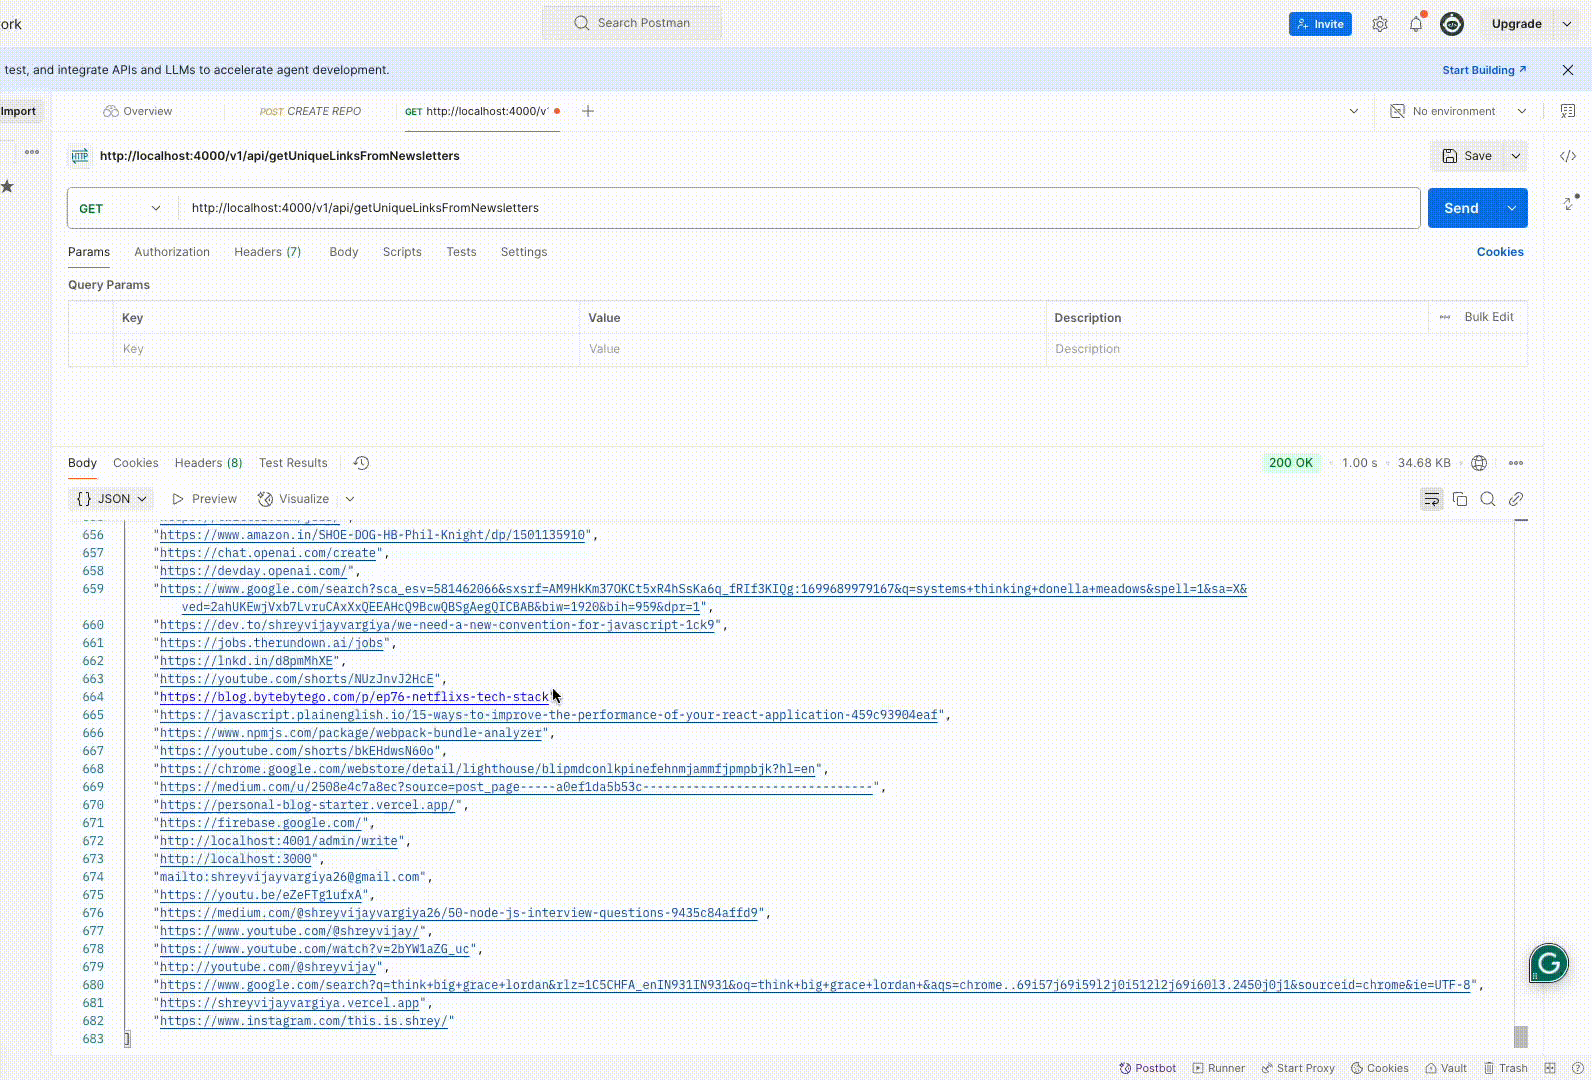Open the help icon in the status bar
This screenshot has height=1080, width=1592.
tap(1578, 1068)
